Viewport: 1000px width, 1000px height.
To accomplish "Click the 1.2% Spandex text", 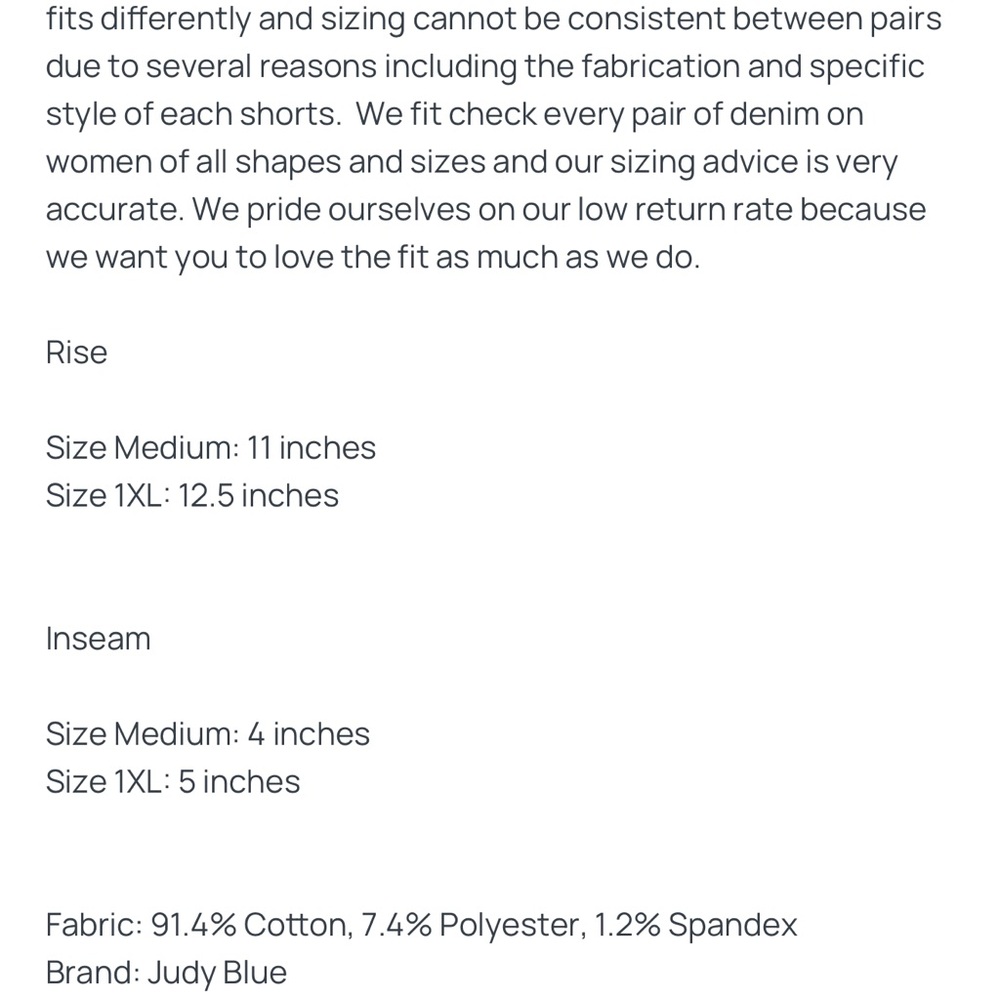I will click(696, 925).
